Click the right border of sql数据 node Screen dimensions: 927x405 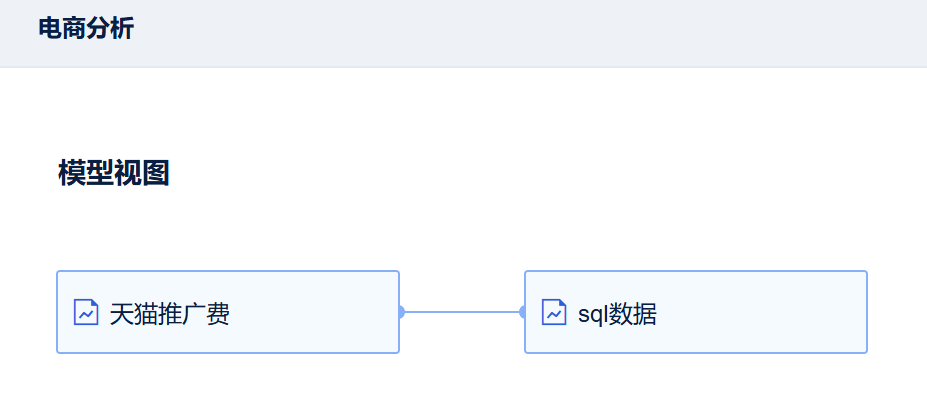coord(867,312)
